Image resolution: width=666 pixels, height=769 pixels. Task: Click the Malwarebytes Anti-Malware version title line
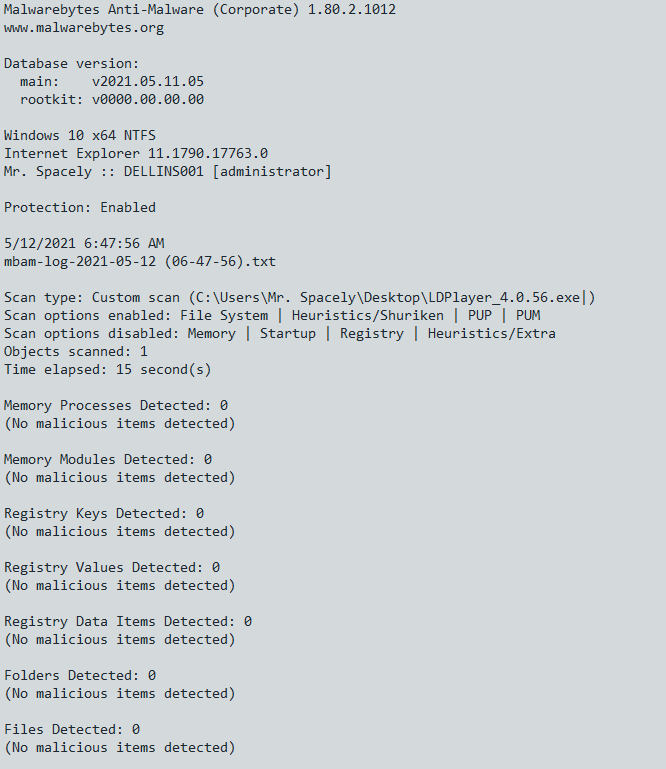tap(200, 9)
